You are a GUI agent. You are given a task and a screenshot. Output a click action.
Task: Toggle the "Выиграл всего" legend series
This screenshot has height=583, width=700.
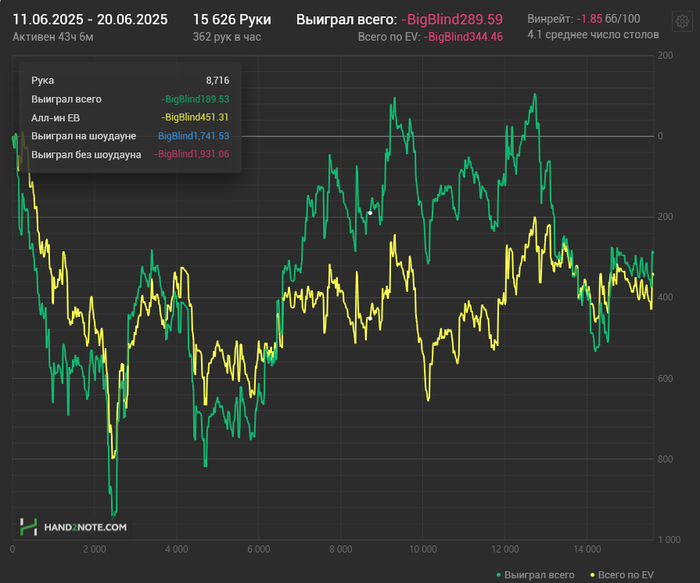tap(539, 575)
